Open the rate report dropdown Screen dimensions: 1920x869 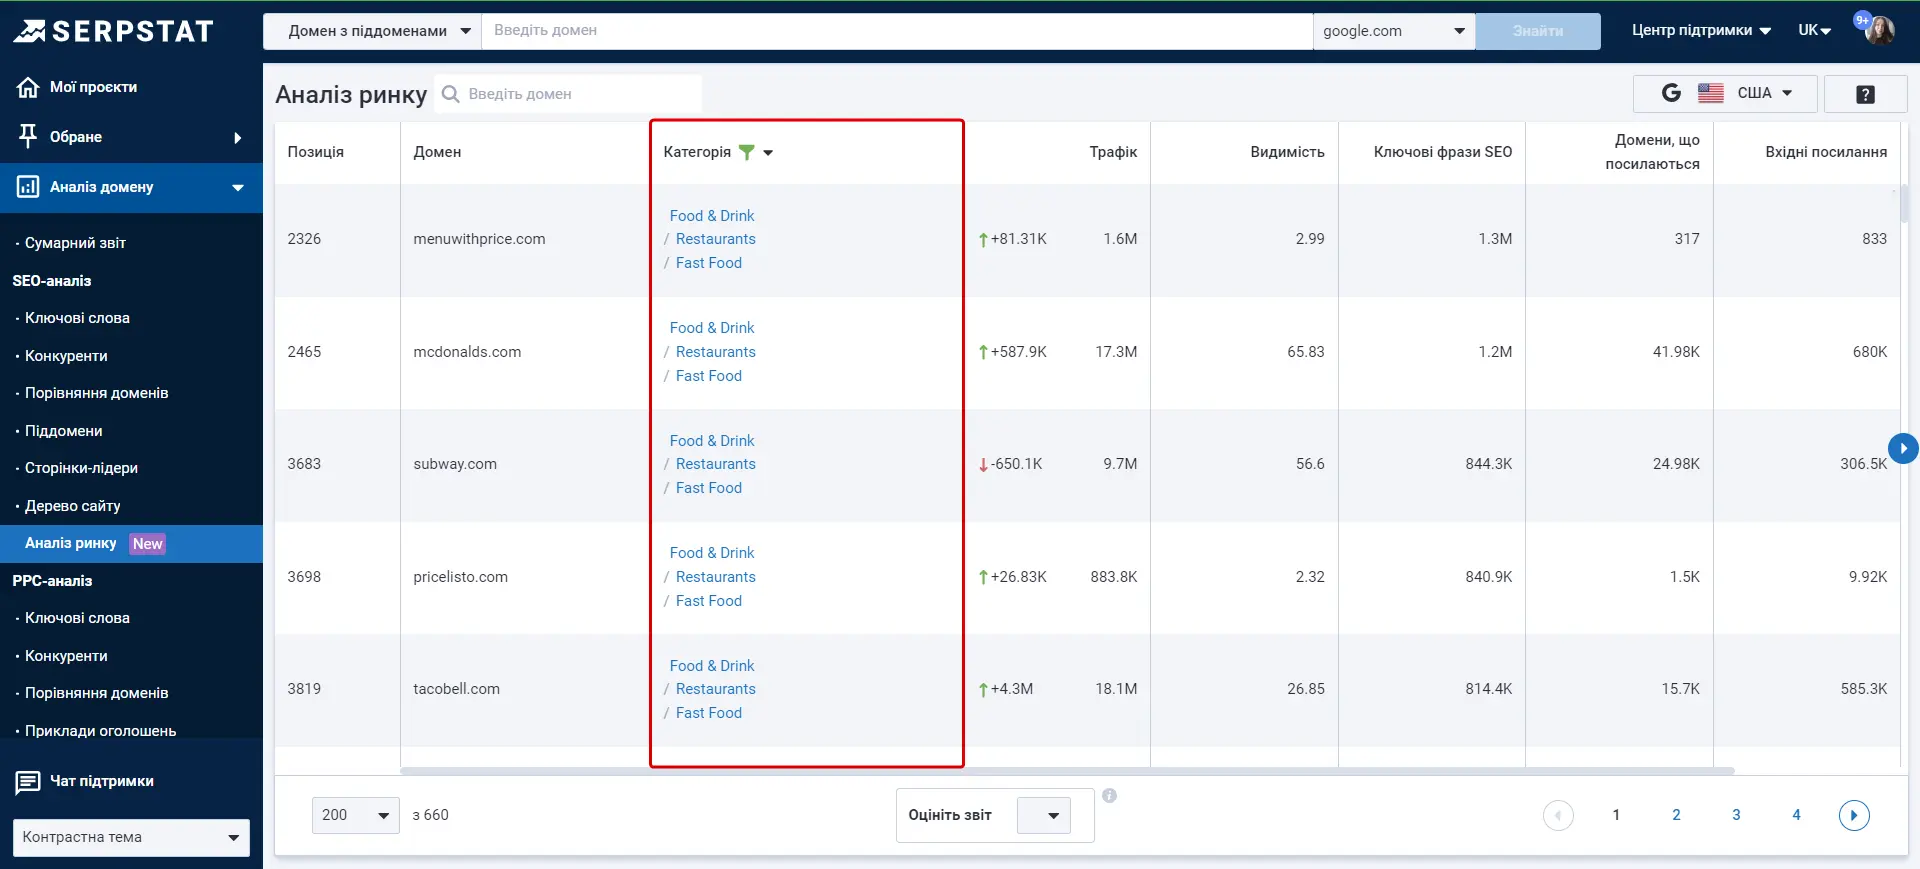click(1044, 815)
